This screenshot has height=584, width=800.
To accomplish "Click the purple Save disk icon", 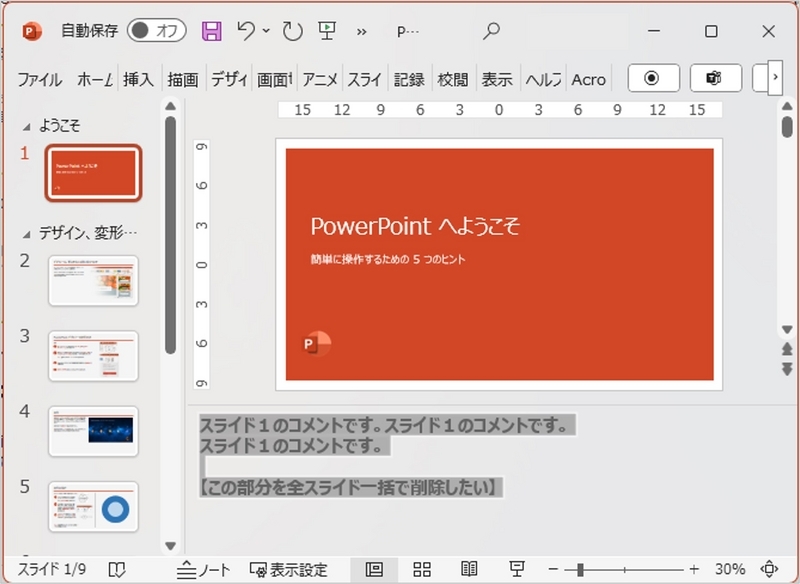I will point(212,31).
